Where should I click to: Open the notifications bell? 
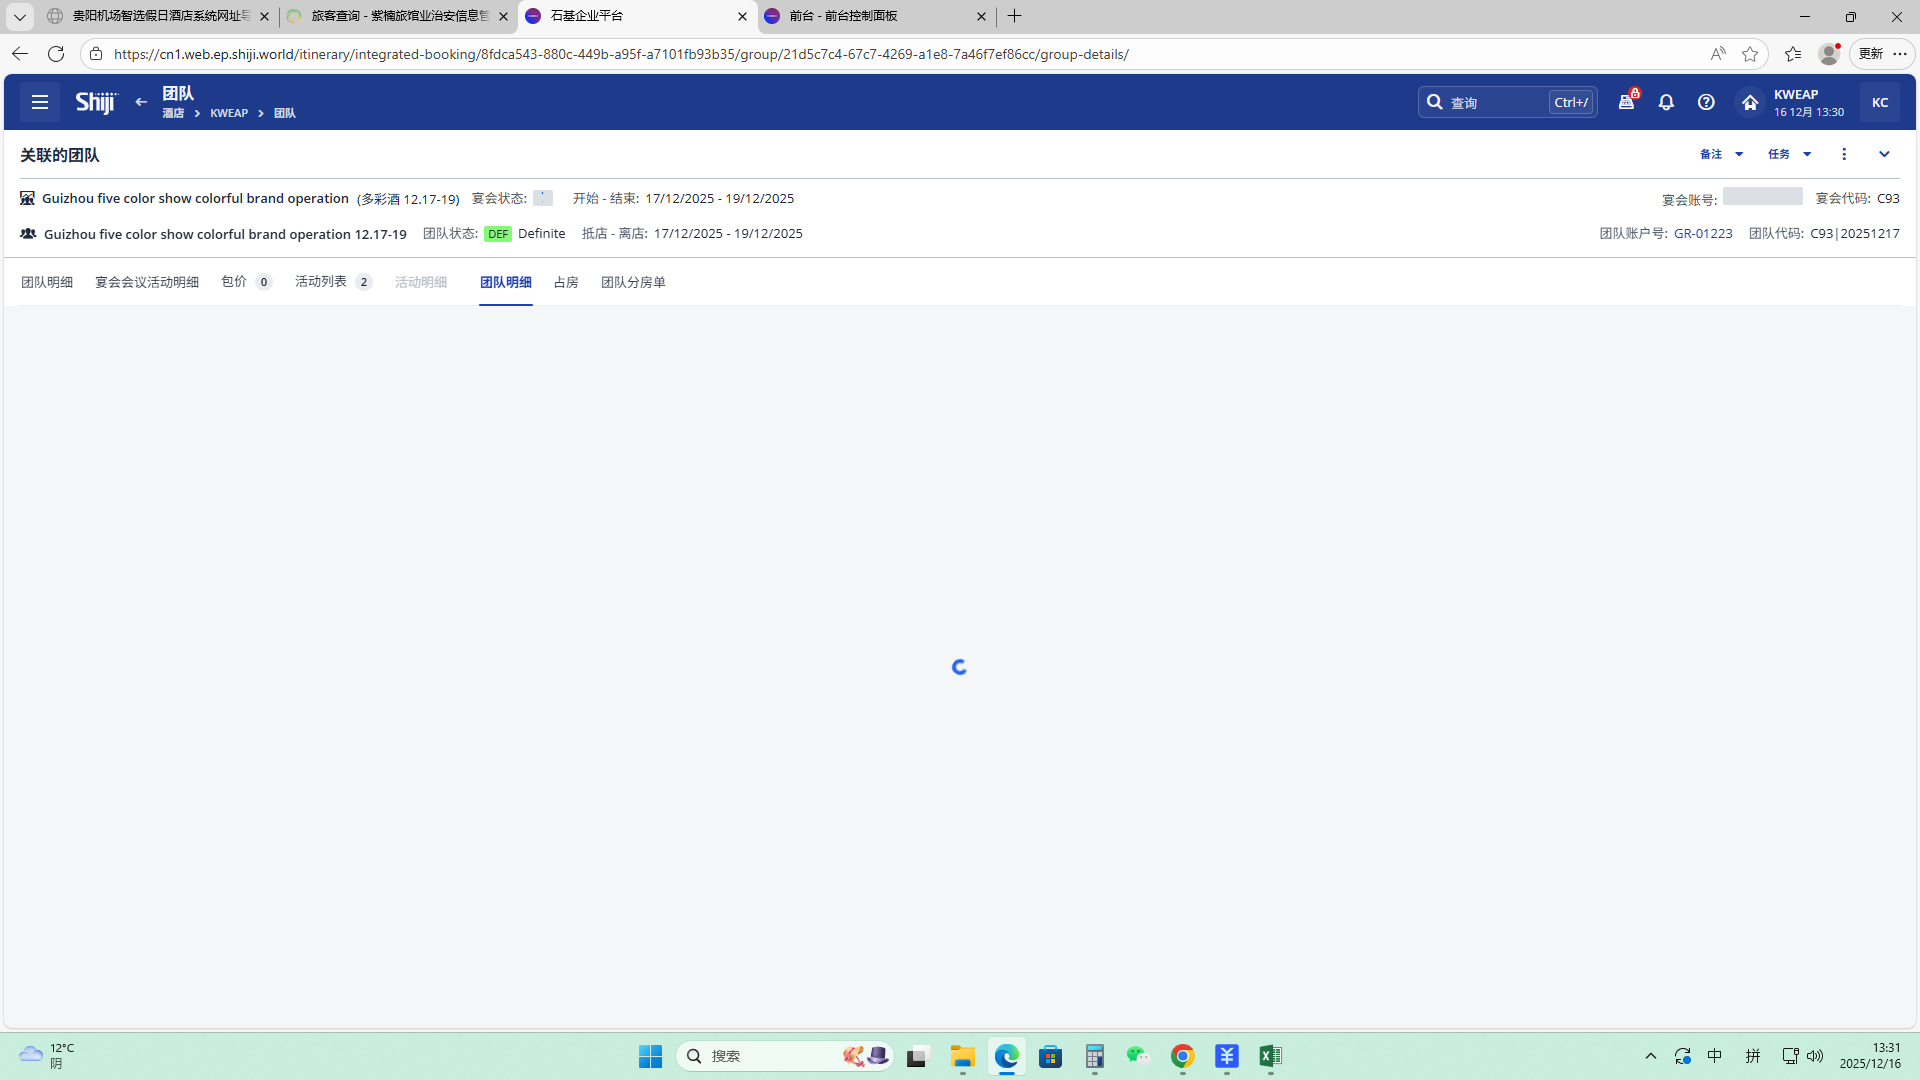1666,102
